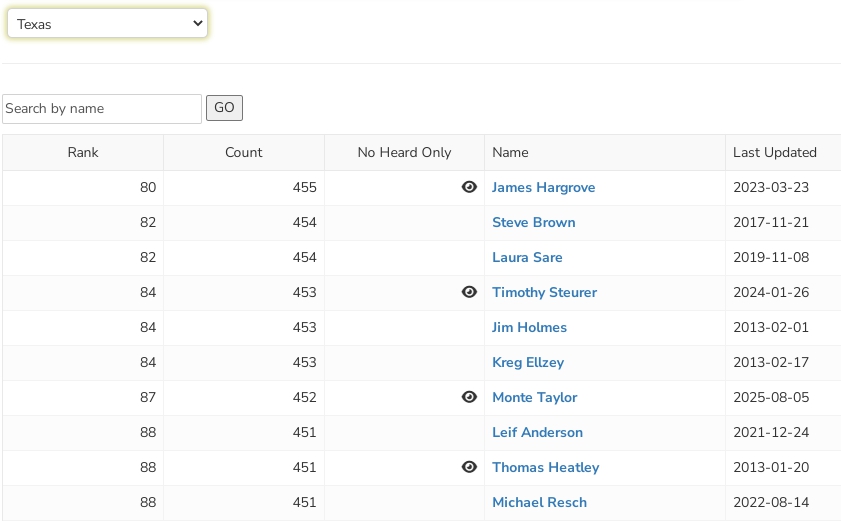Click the Last Updated column header
This screenshot has width=841, height=521.
(x=774, y=153)
